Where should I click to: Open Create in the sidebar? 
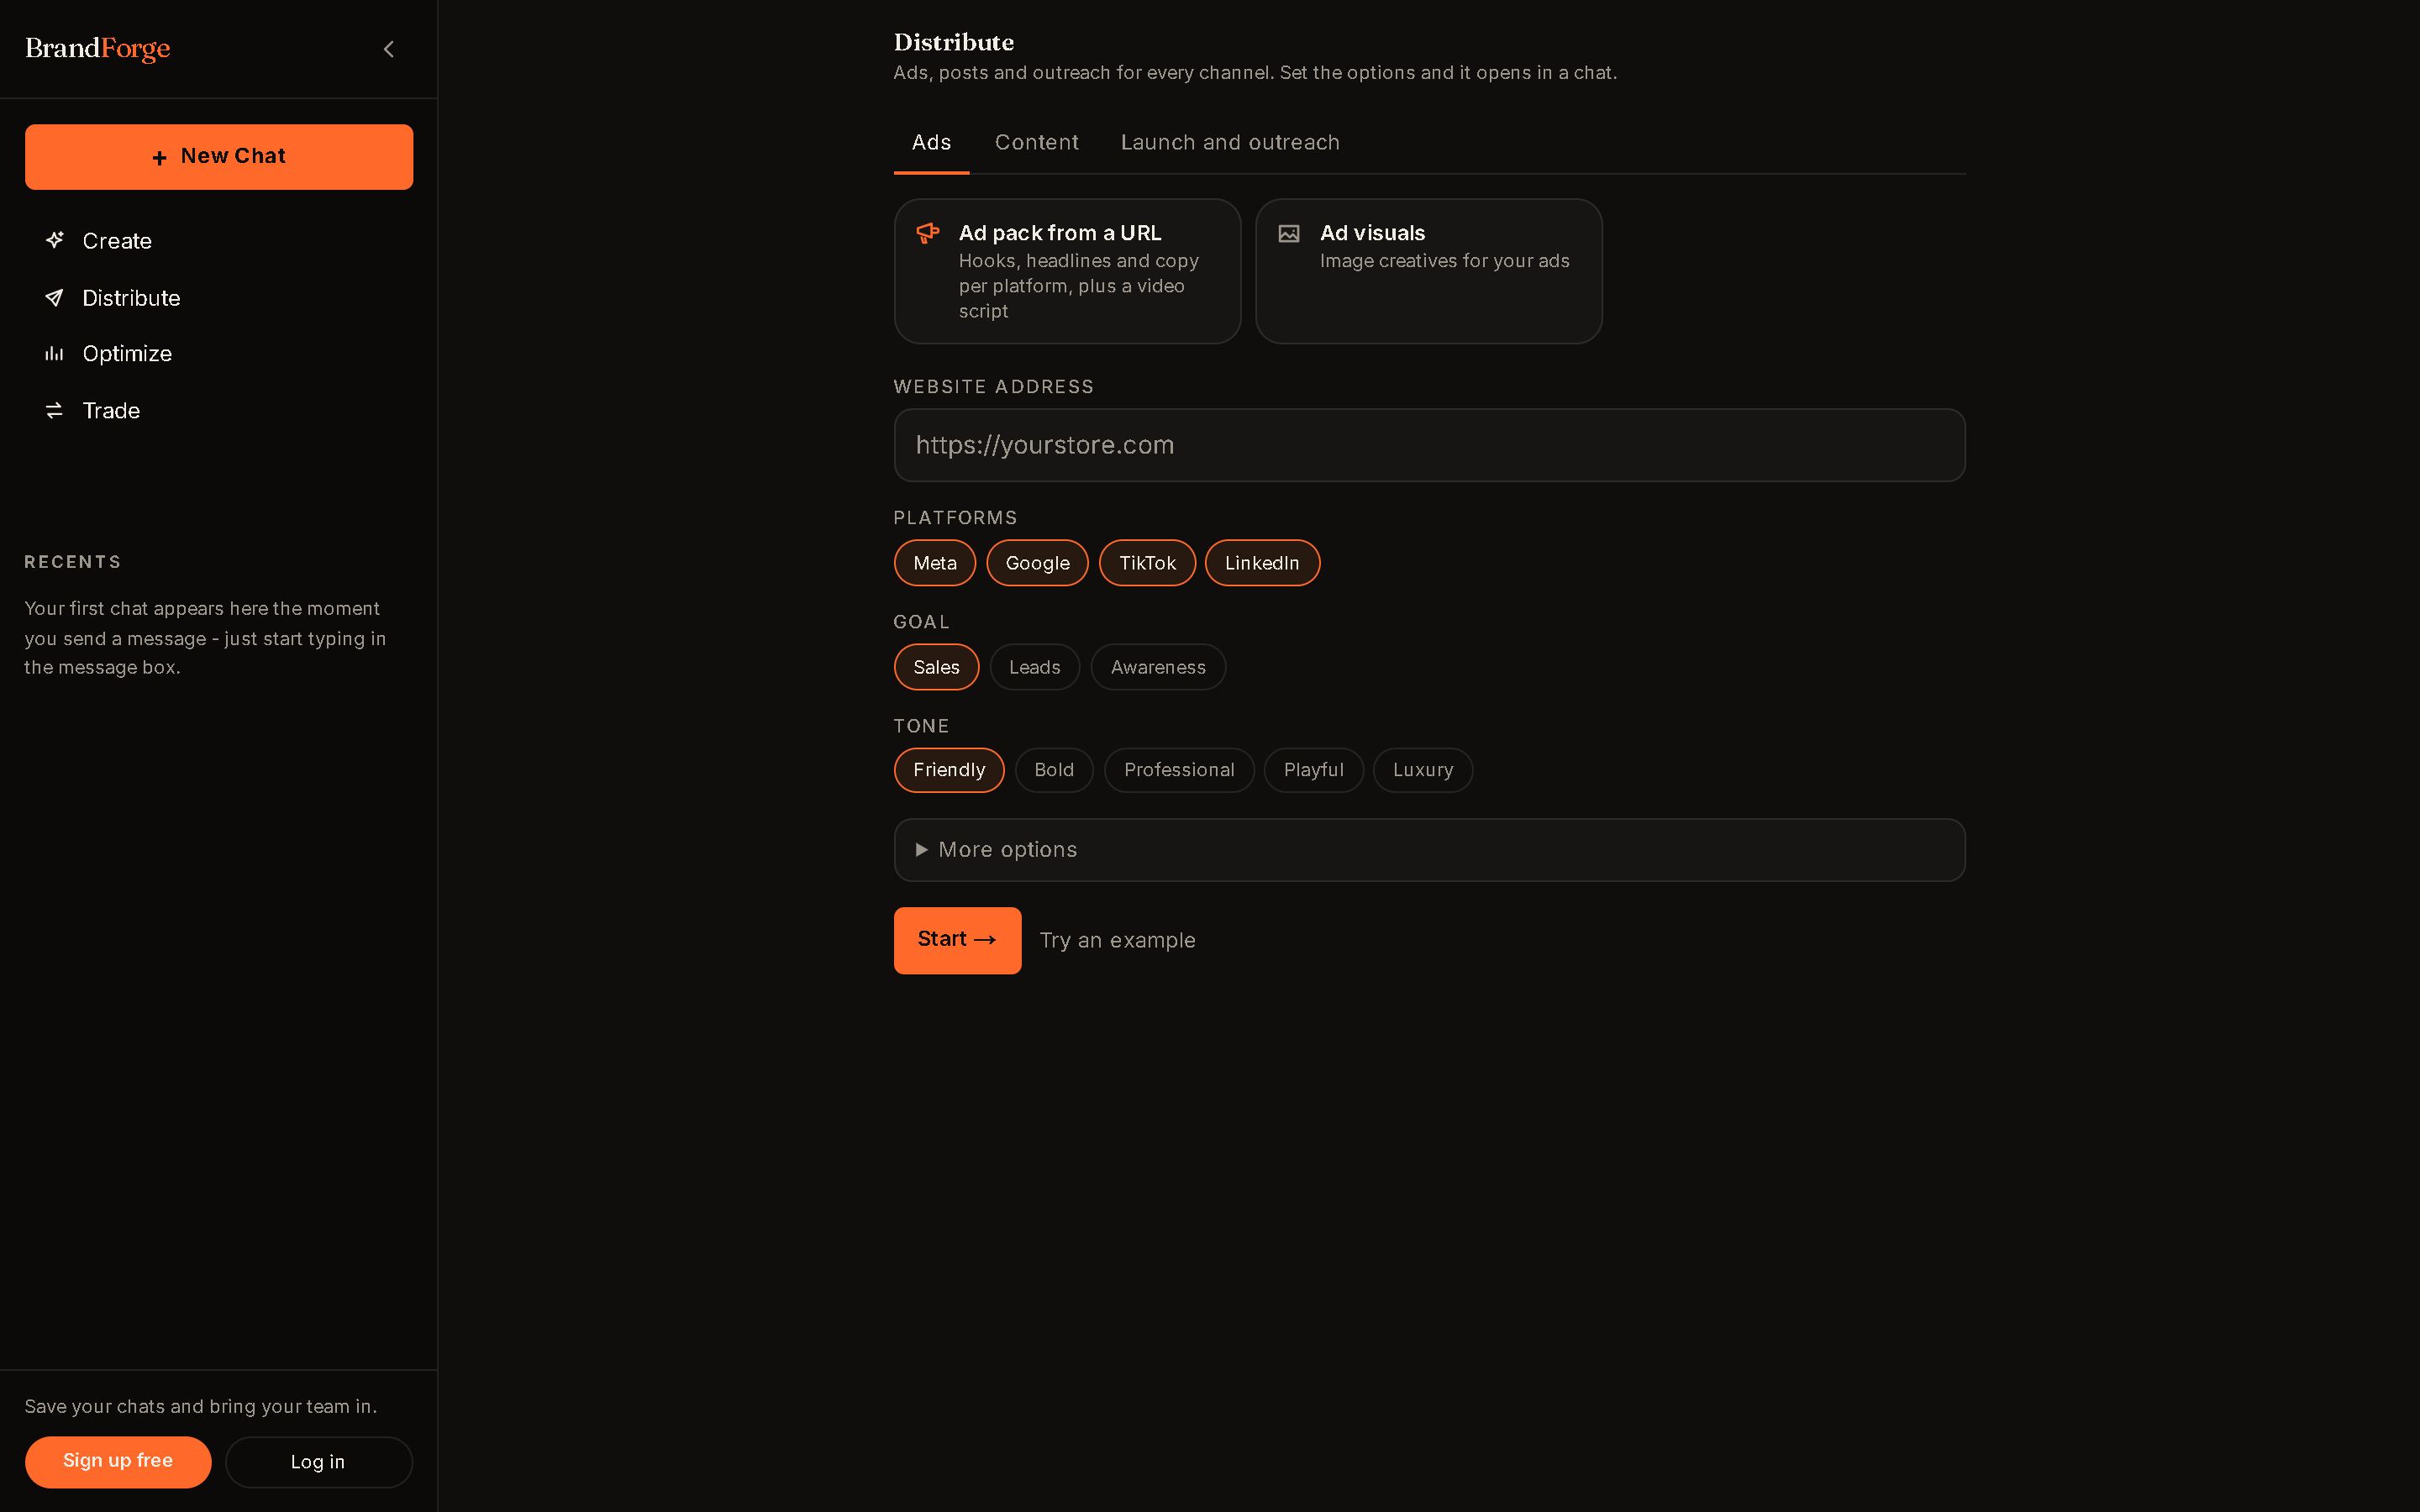pos(218,240)
